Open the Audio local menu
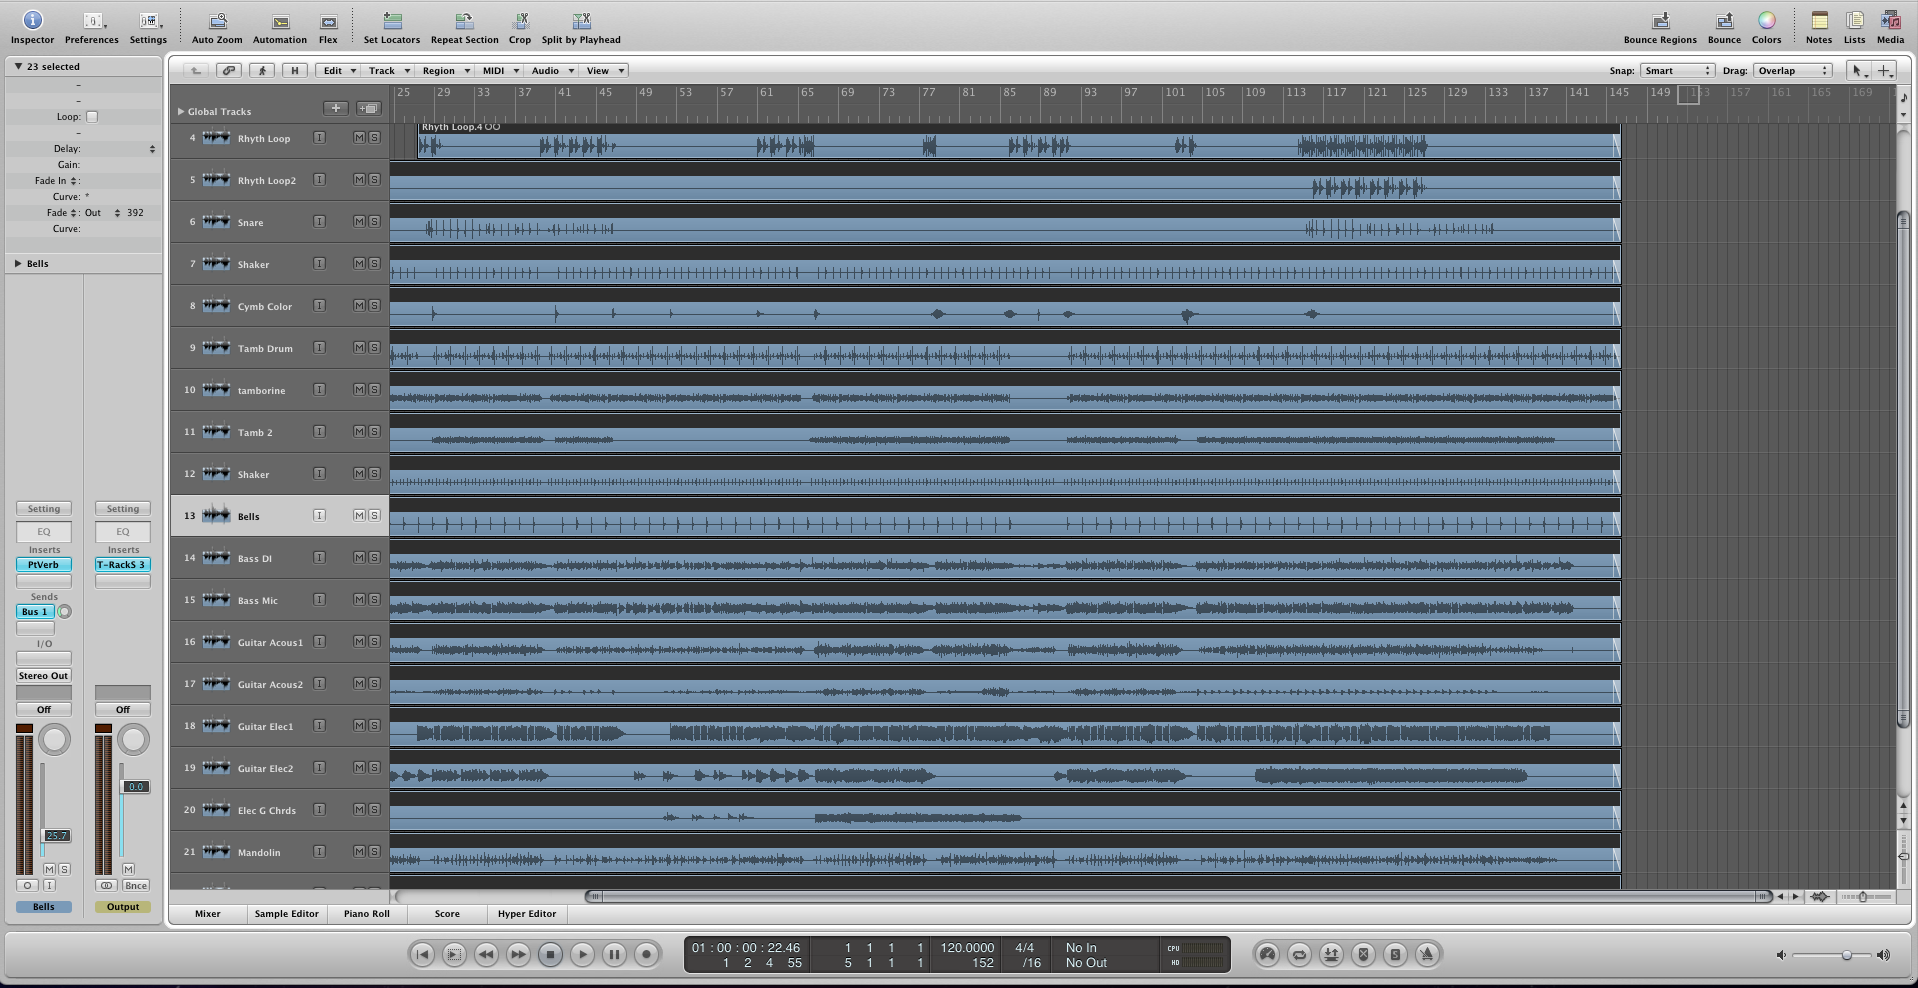 [552, 70]
